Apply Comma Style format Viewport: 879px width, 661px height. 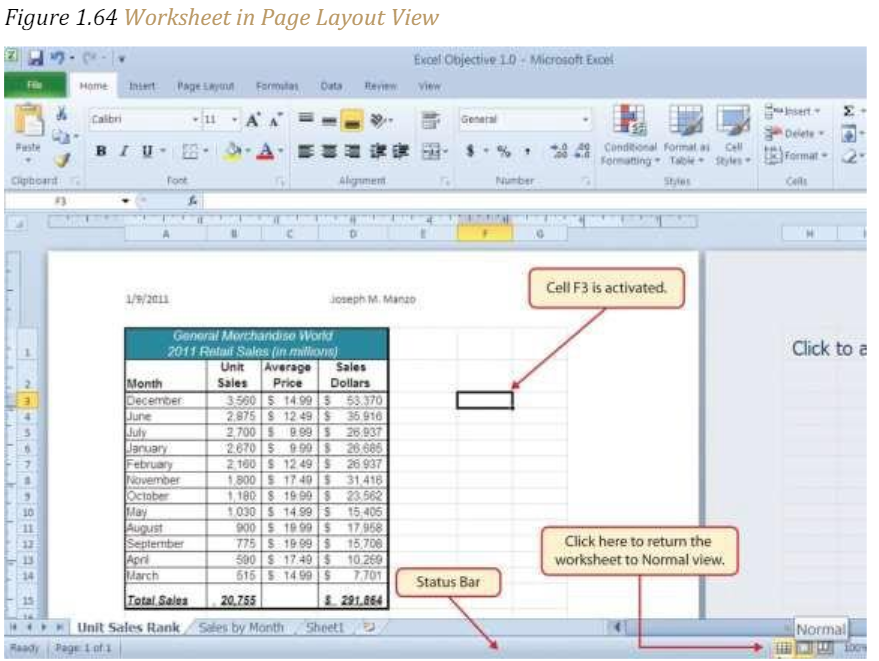pos(528,151)
